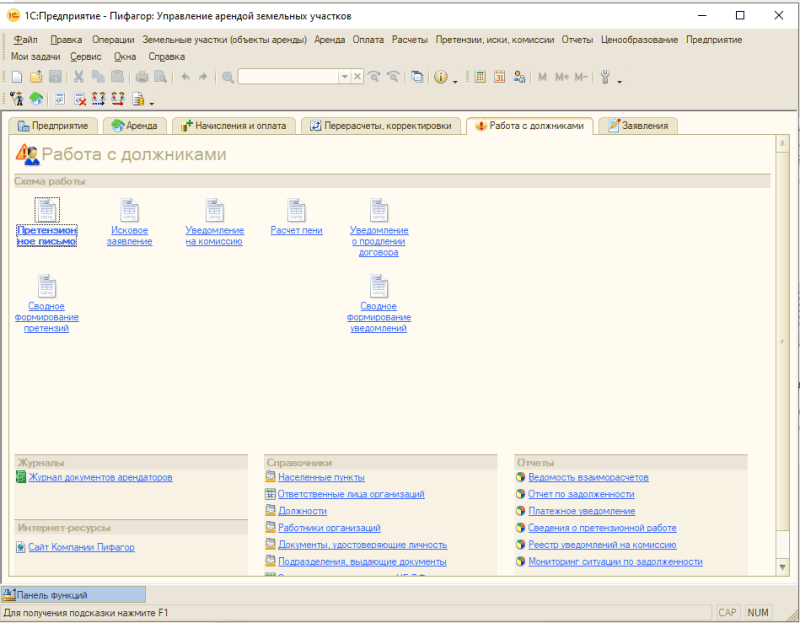The width and height of the screenshot is (800, 623).
Task: Switch to the Заявления tab
Action: (x=642, y=126)
